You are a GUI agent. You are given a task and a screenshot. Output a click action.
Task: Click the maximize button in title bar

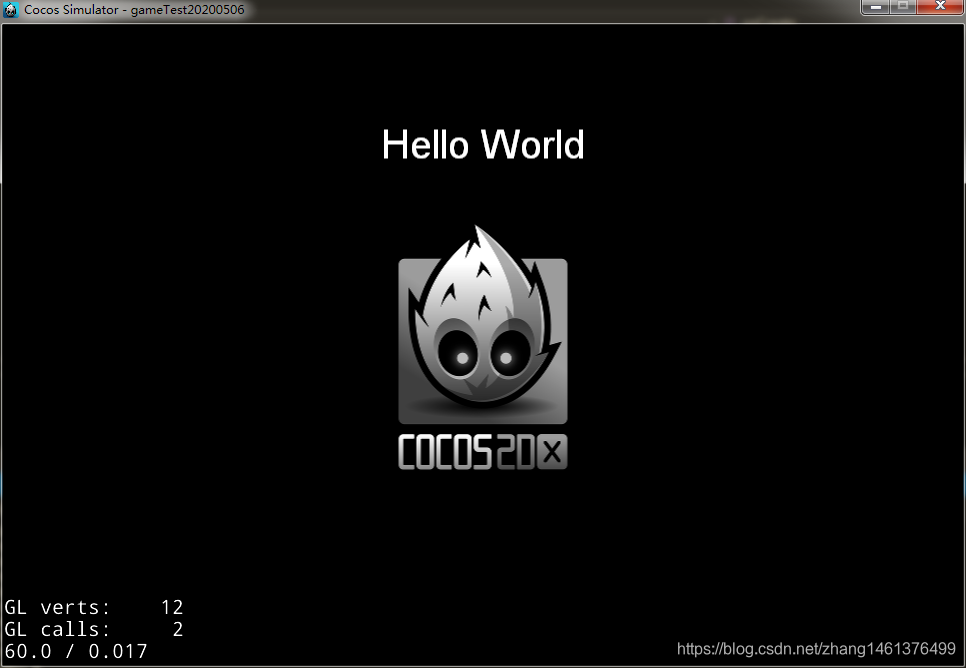tap(903, 6)
